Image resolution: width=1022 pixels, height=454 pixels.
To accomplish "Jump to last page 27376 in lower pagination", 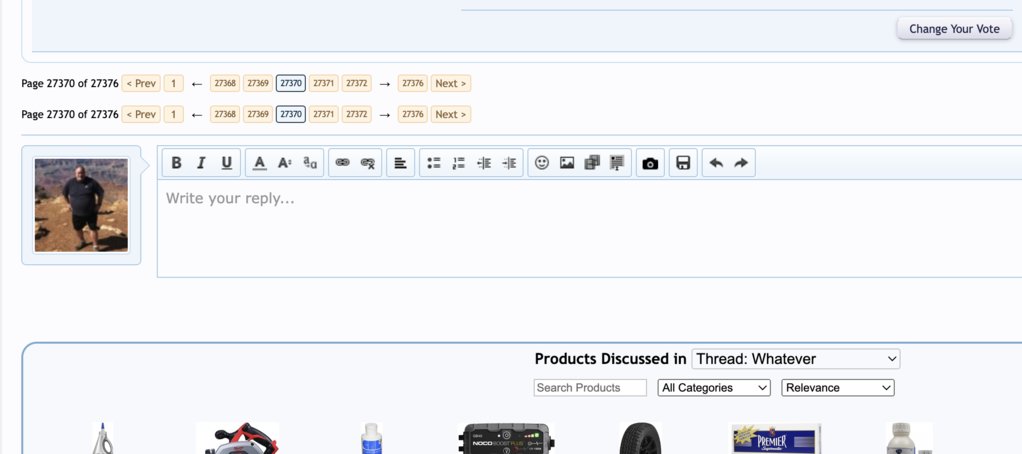I will click(413, 115).
